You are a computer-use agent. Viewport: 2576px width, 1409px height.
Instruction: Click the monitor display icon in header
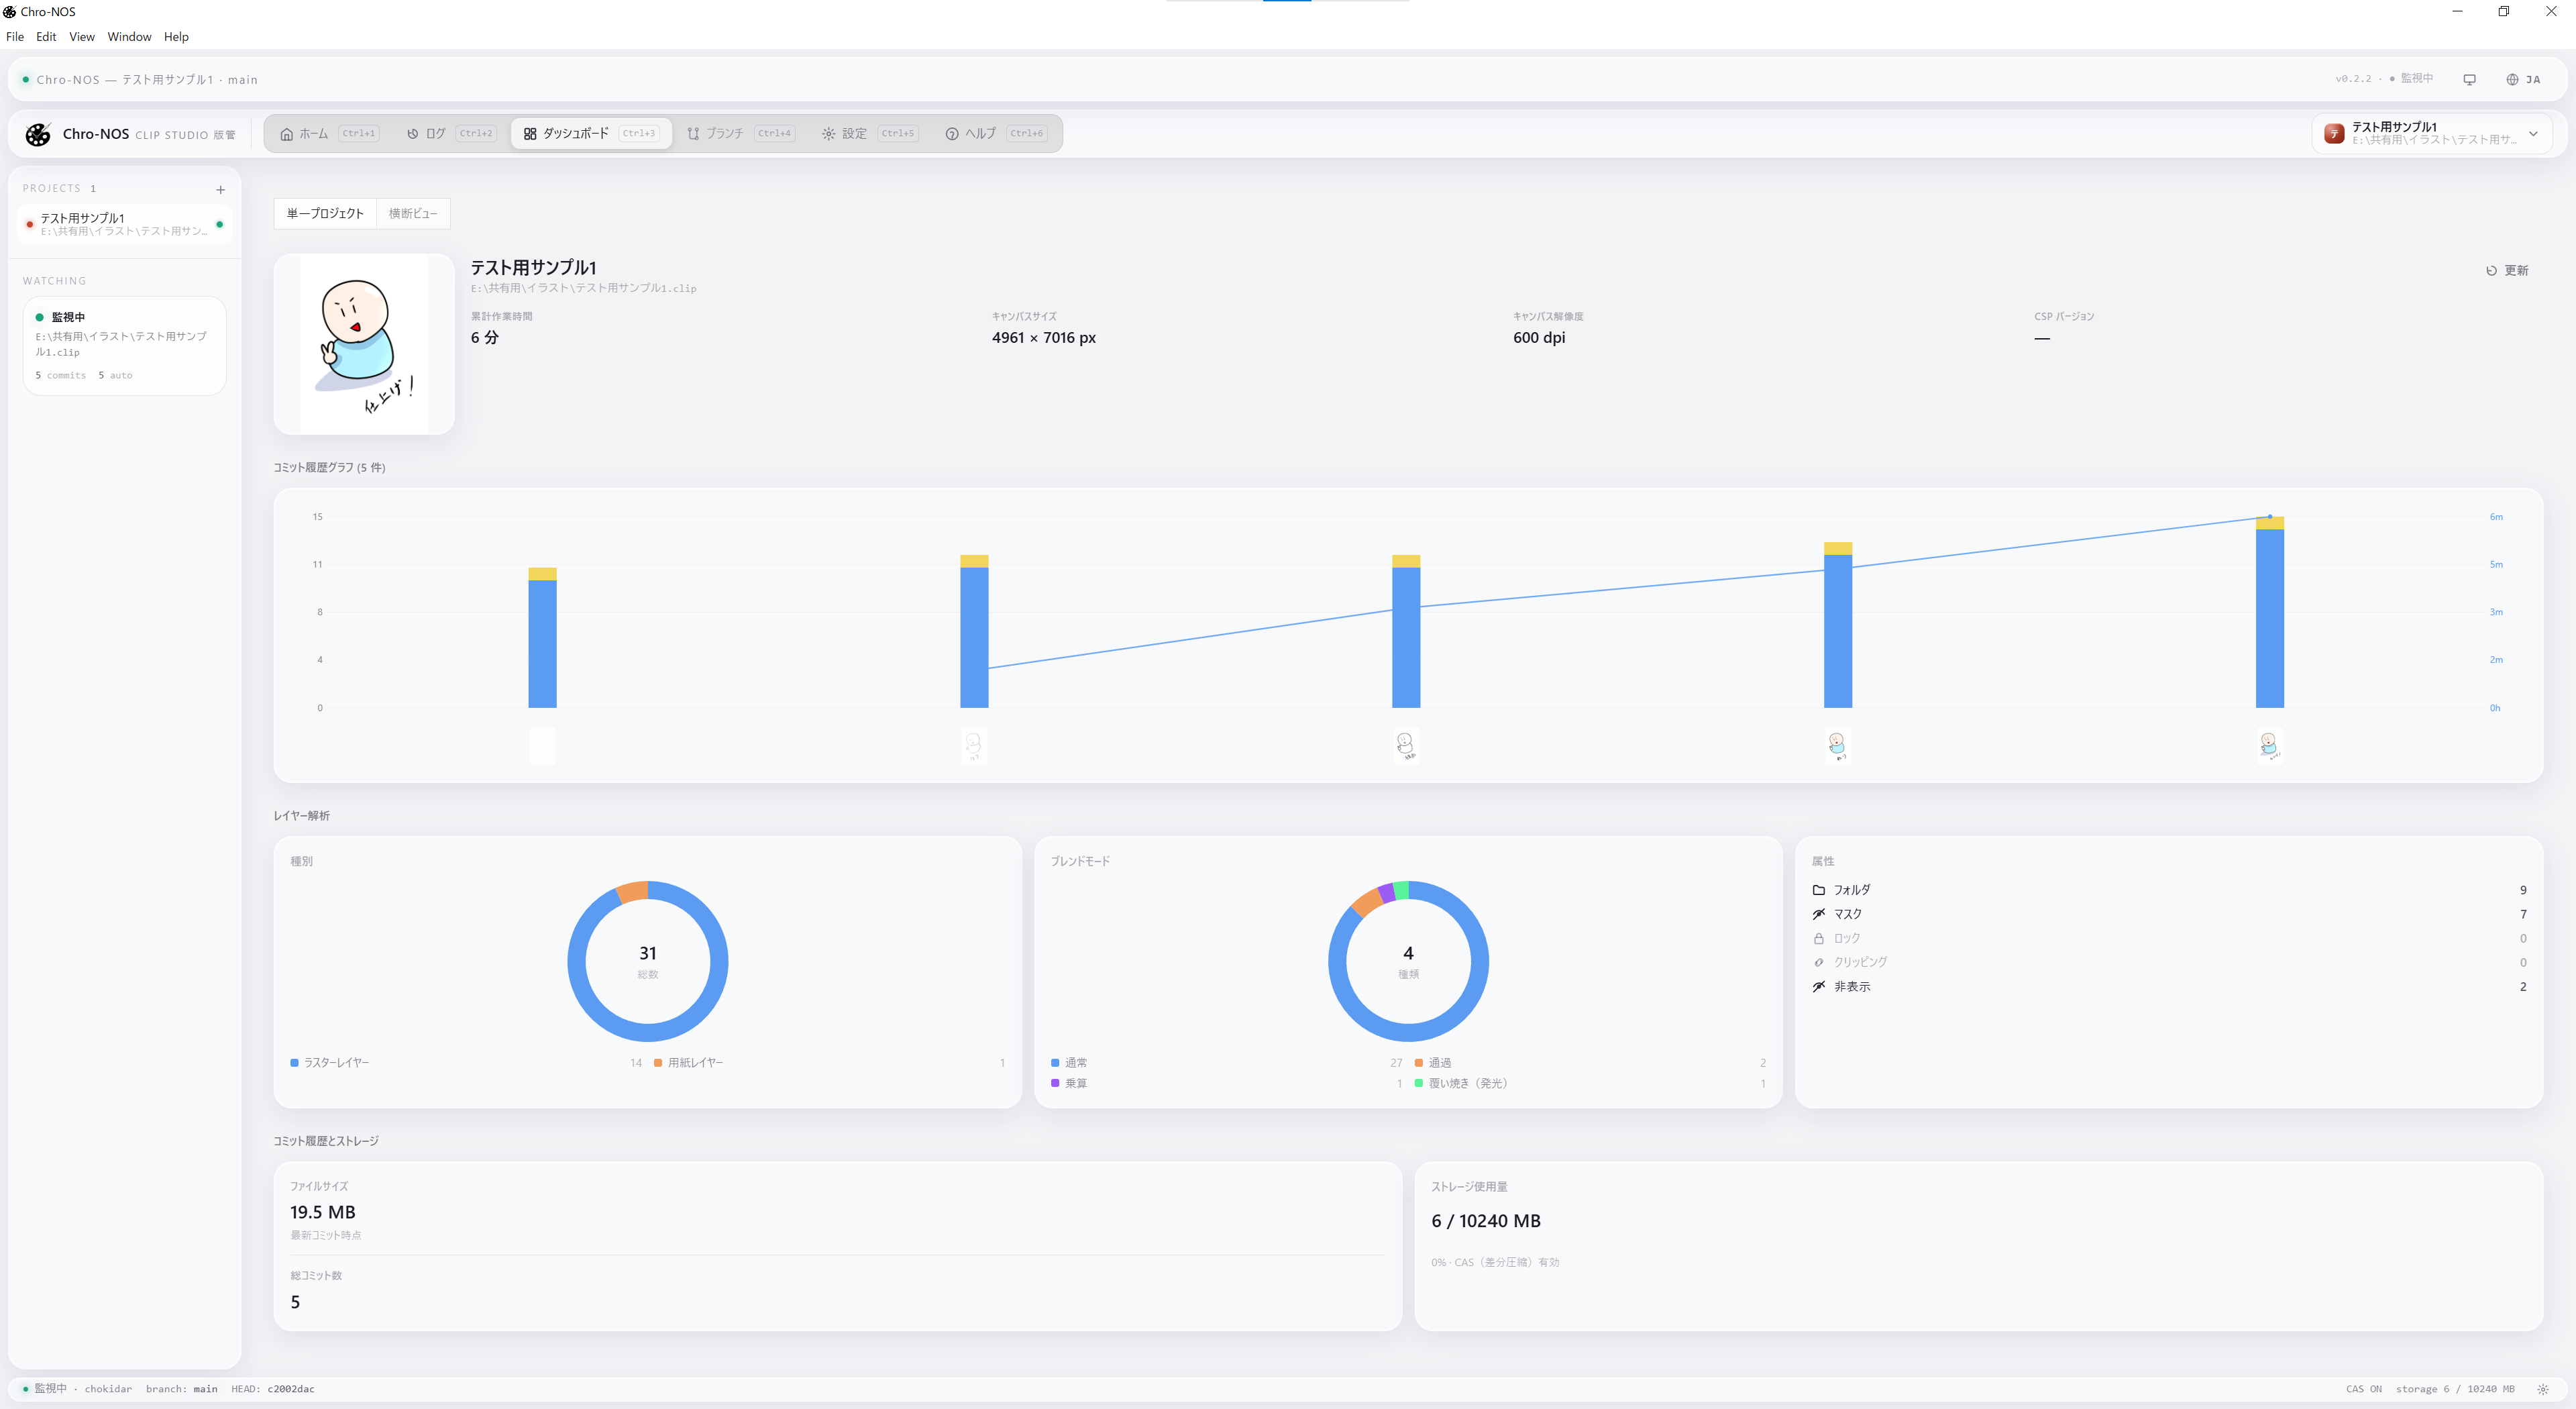point(2469,79)
